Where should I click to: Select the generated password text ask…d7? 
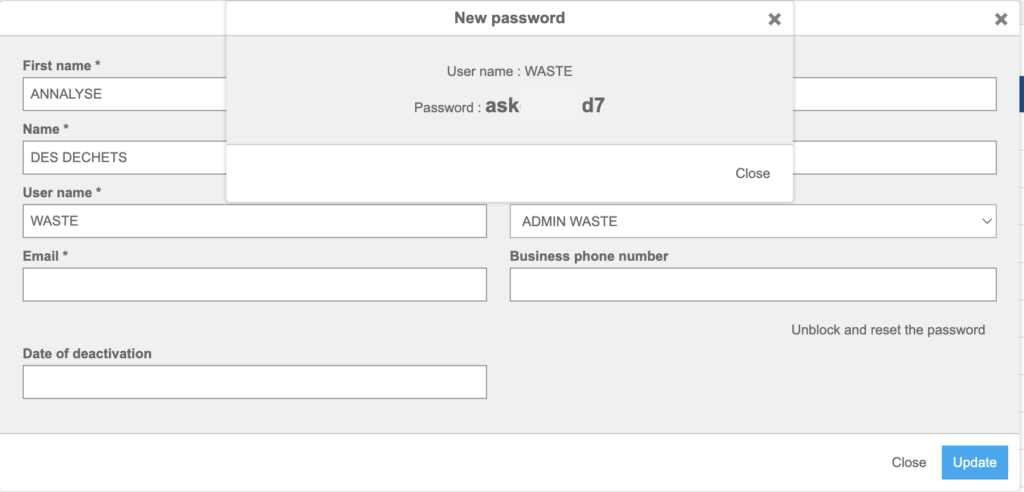tap(545, 106)
